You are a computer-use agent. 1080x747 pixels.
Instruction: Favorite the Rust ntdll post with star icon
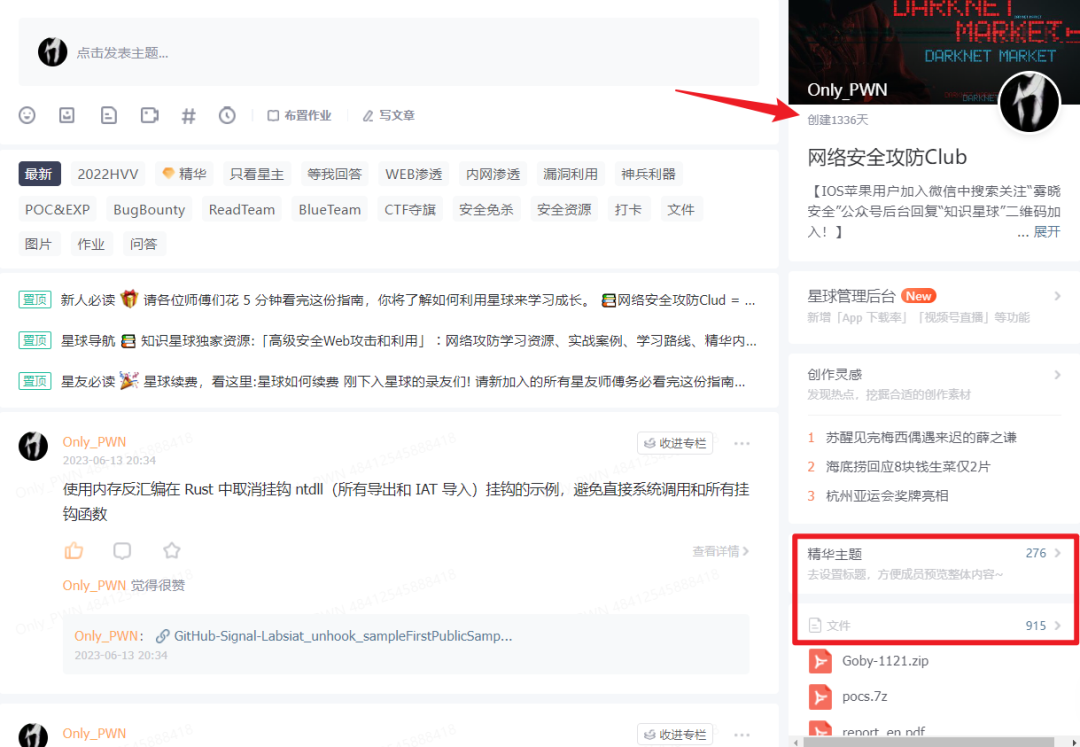pos(172,550)
